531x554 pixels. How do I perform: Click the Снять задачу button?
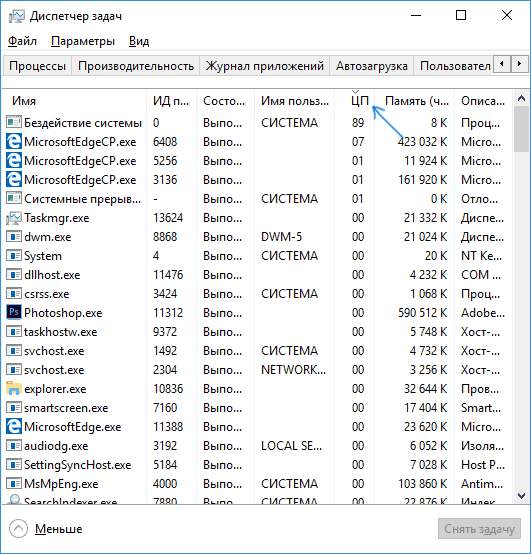[479, 529]
